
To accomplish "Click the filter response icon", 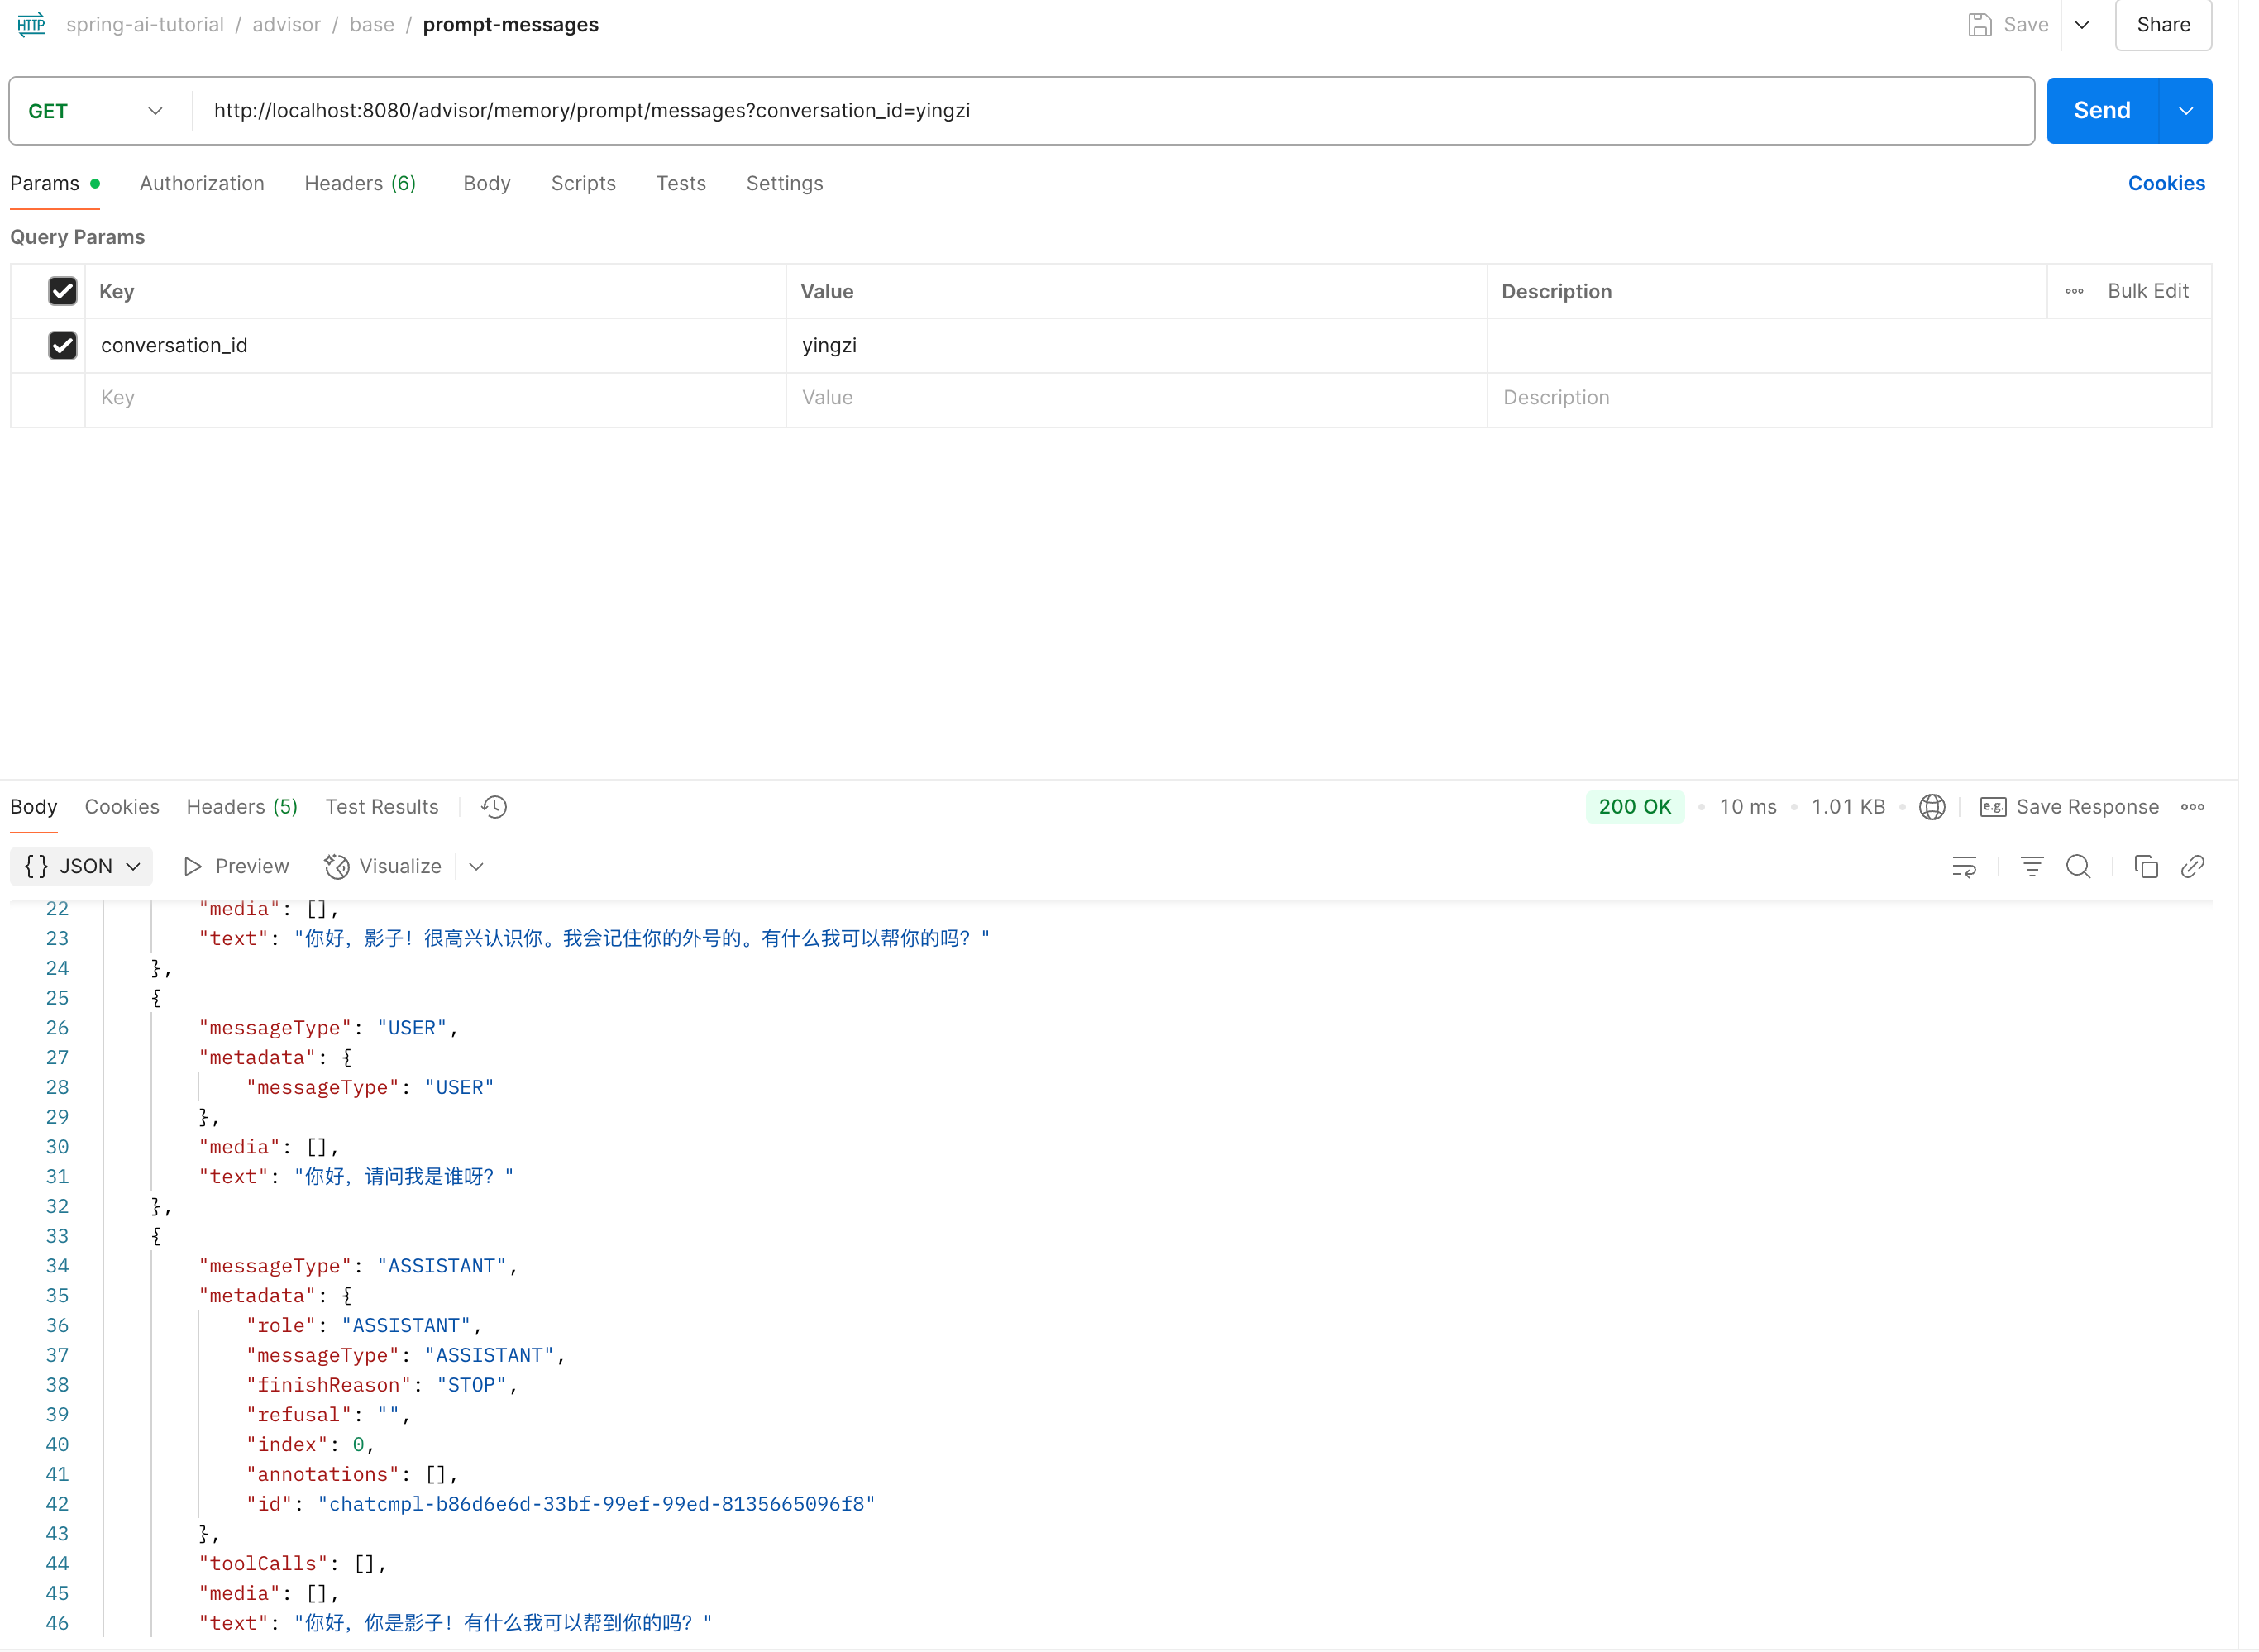I will (x=2031, y=867).
